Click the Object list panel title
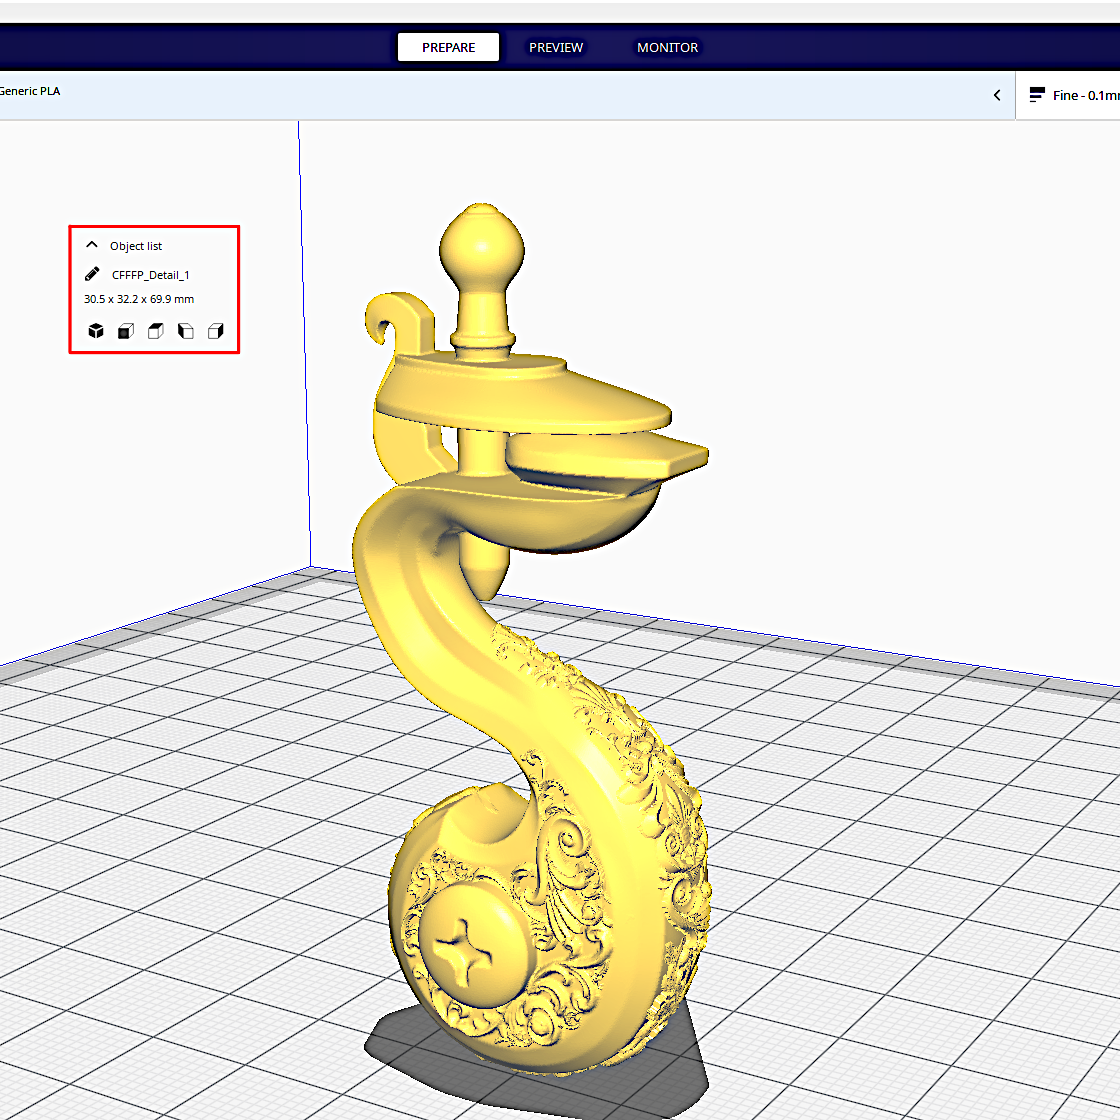Viewport: 1120px width, 1120px height. 136,245
